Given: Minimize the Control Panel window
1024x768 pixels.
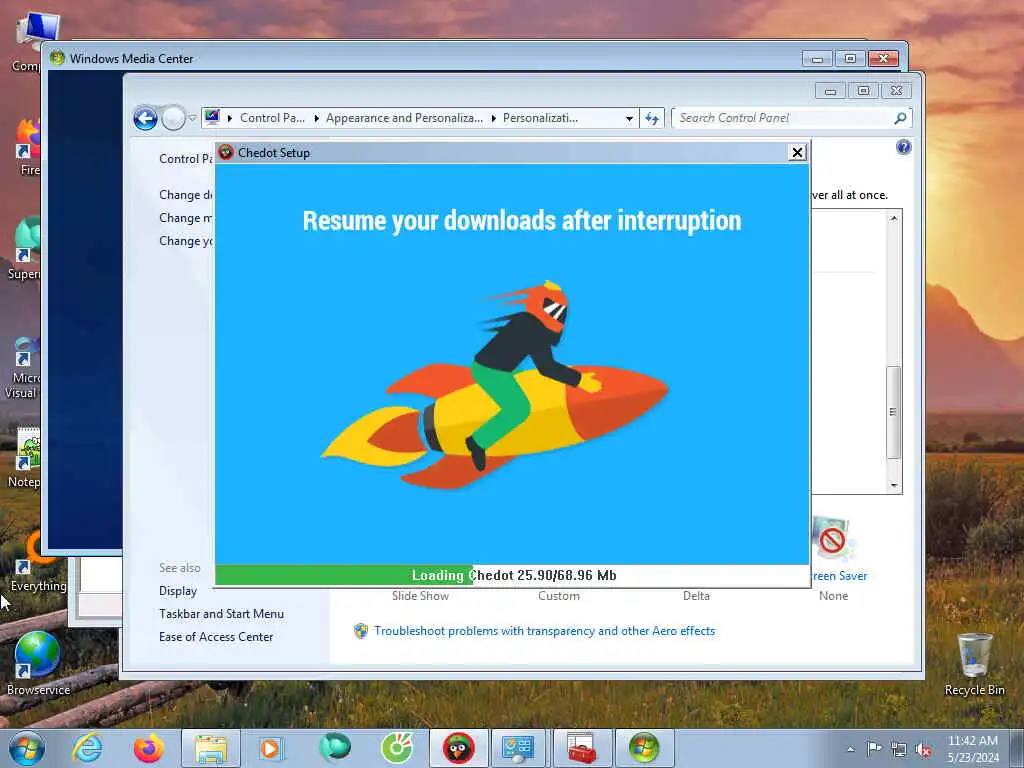Looking at the screenshot, I should [x=830, y=91].
